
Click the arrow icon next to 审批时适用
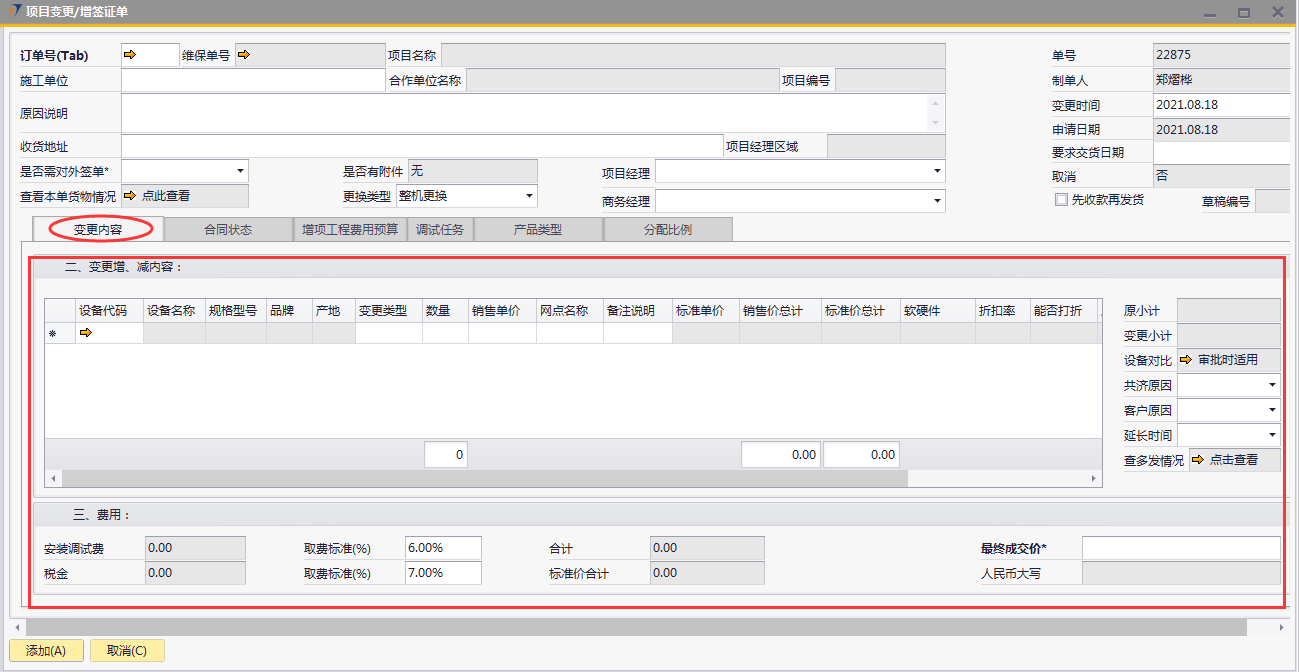point(1186,360)
